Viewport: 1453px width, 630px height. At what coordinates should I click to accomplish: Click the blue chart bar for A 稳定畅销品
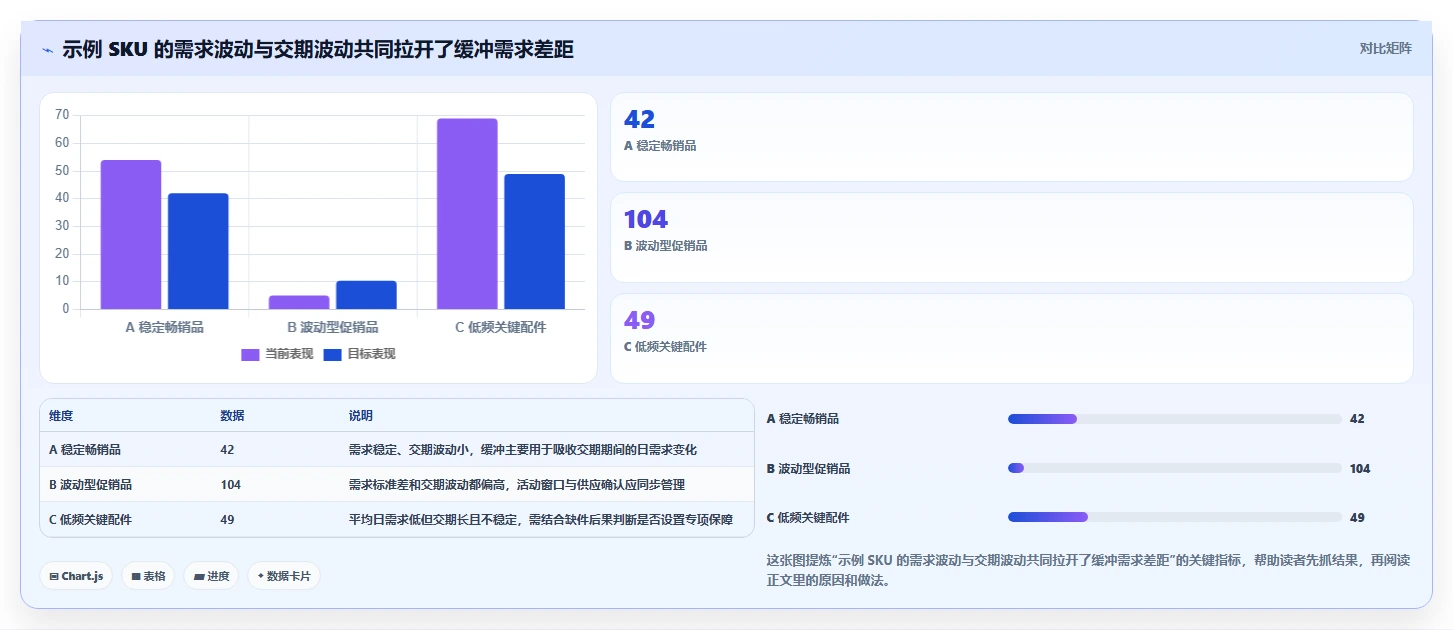coord(198,251)
